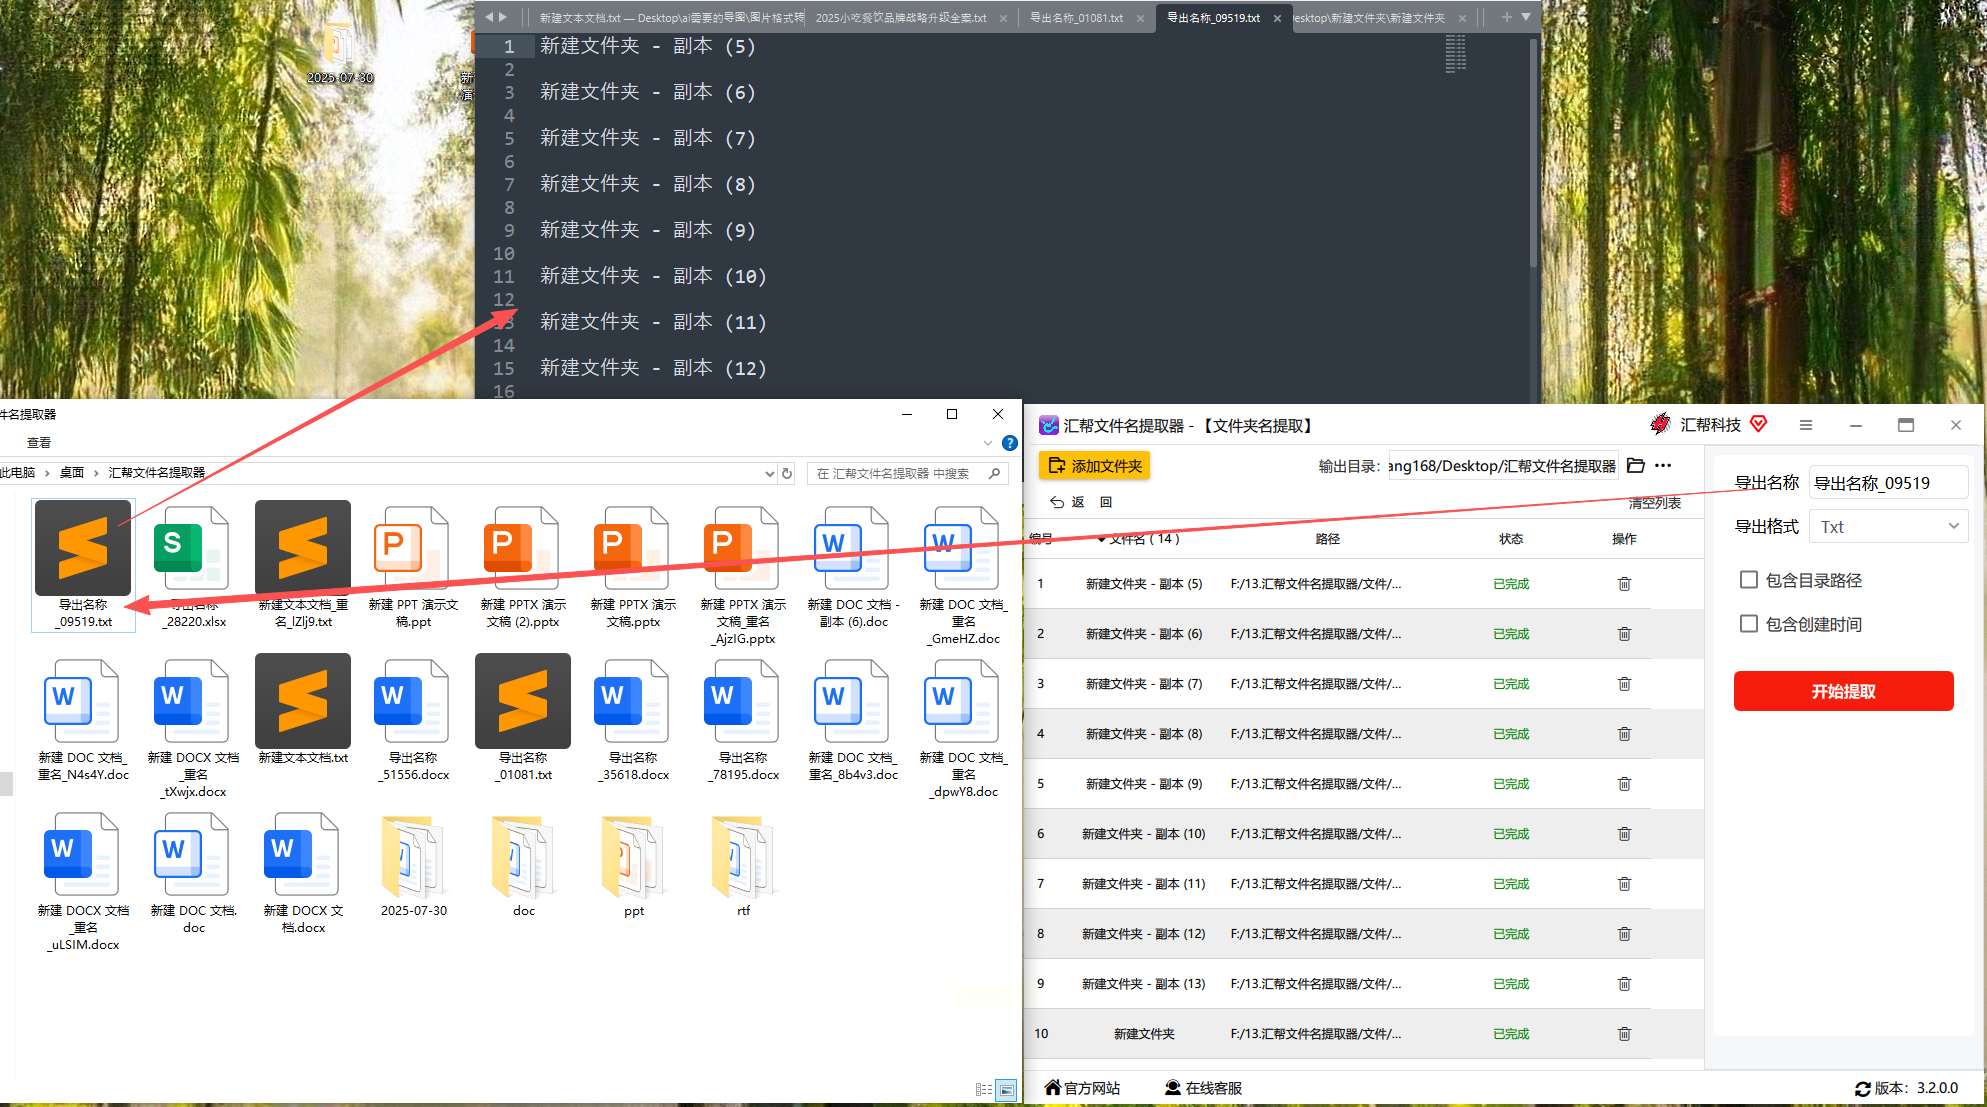Open 在线客服 (online customer service)
The image size is (1987, 1107).
(x=1203, y=1088)
